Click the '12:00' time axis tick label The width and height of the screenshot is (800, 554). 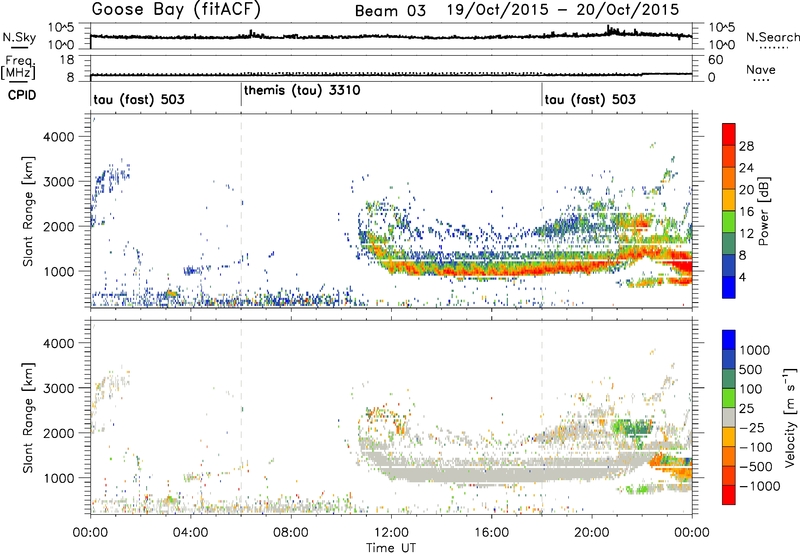pos(391,533)
